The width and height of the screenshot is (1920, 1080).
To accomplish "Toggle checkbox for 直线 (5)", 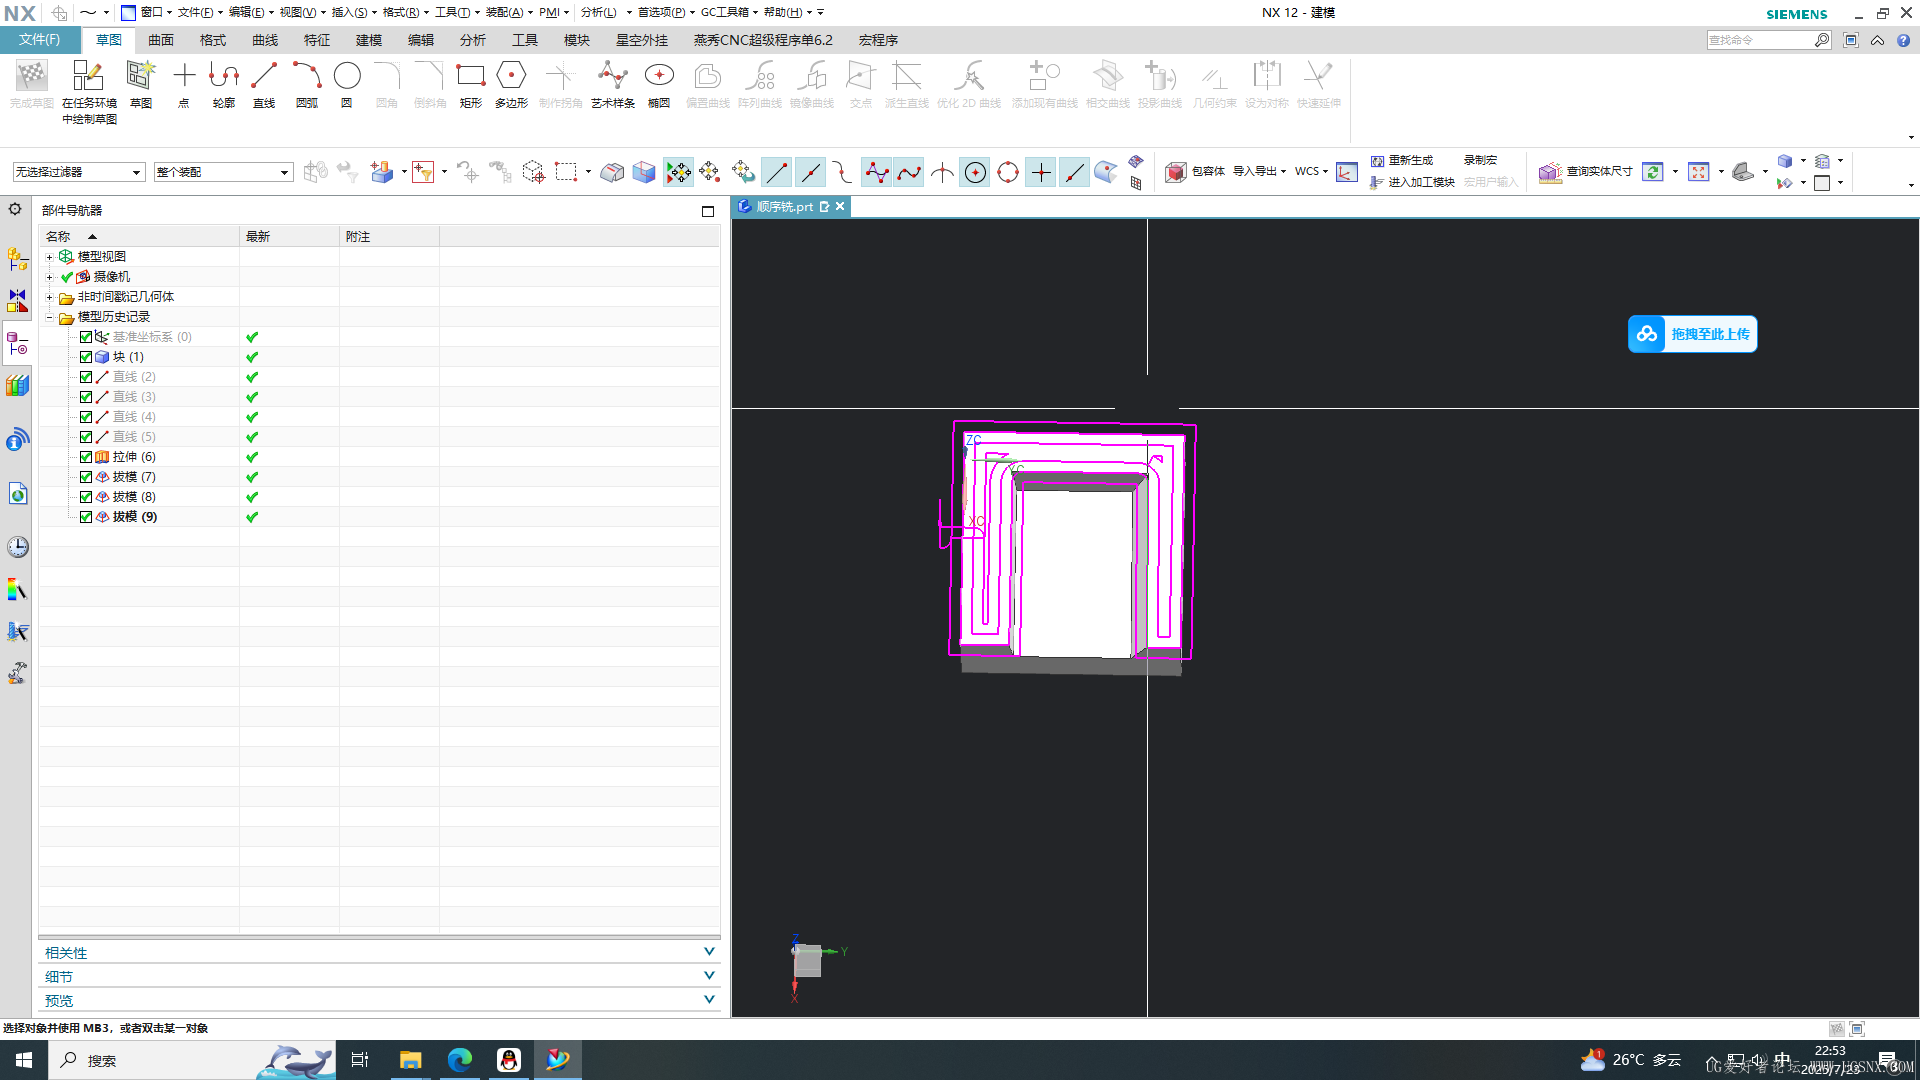I will click(x=86, y=437).
